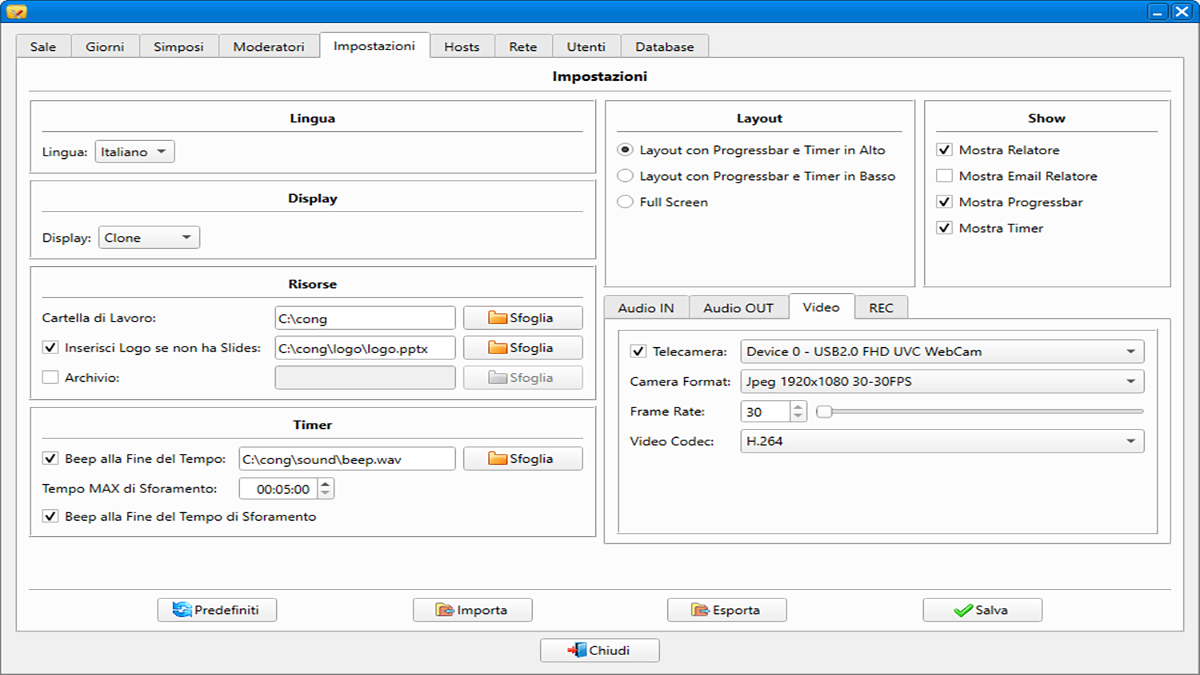Screen dimensions: 1200x675
Task: Open the Database tab
Action: pyautogui.click(x=665, y=47)
